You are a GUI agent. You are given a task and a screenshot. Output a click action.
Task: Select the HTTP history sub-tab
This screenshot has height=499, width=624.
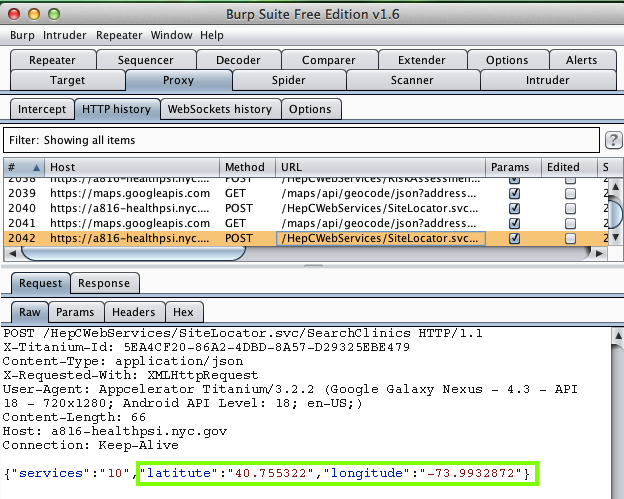pyautogui.click(x=117, y=109)
